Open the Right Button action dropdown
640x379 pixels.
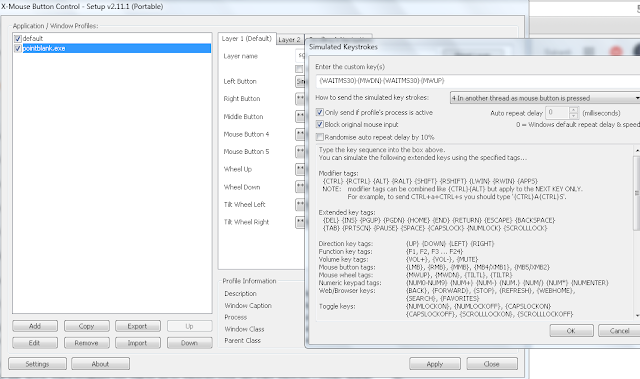click(x=300, y=99)
